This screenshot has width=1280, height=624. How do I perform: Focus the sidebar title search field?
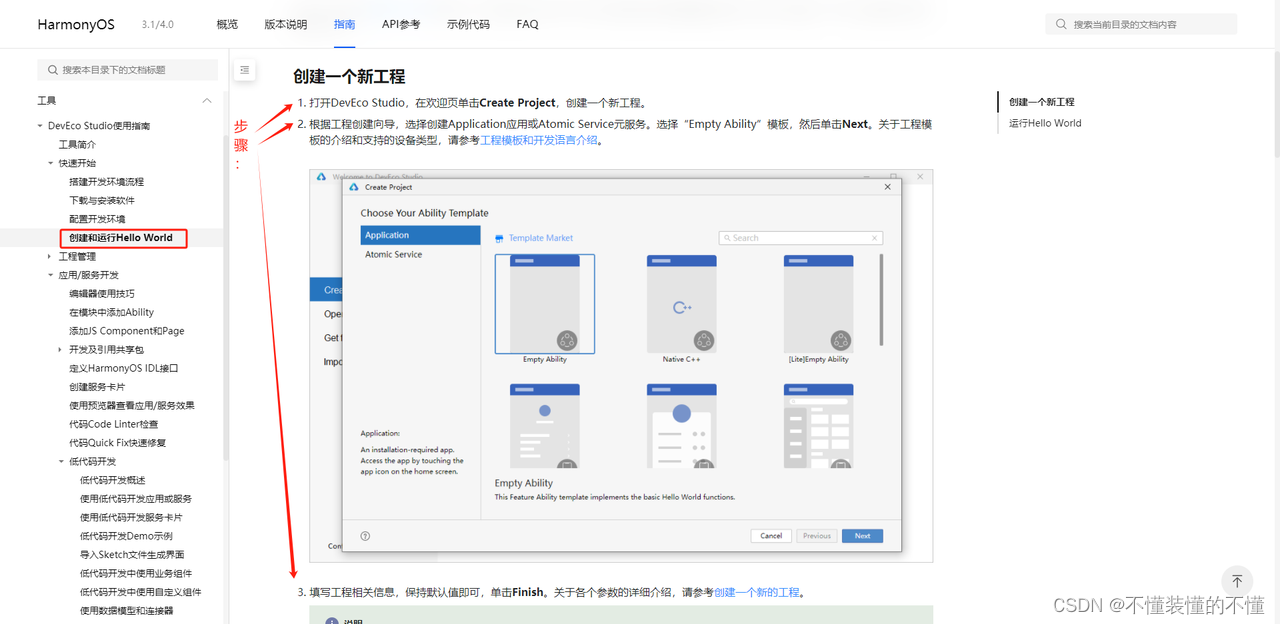[x=127, y=70]
